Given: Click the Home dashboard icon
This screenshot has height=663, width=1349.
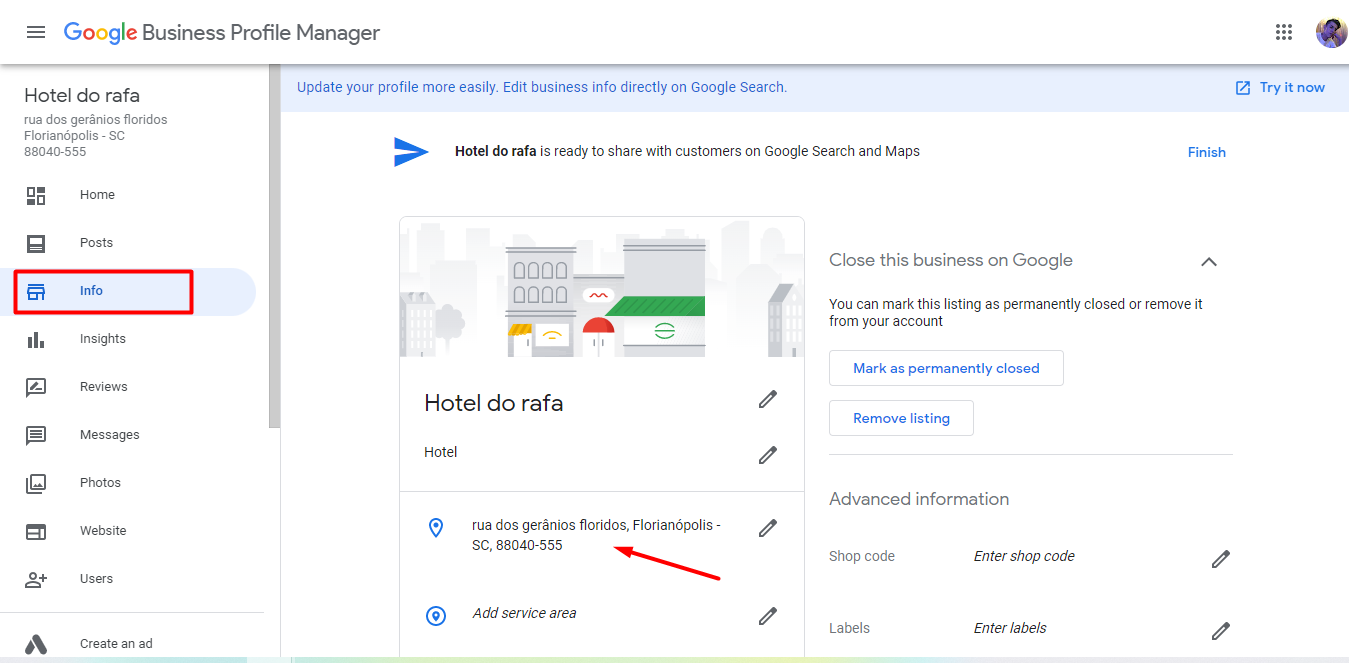Looking at the screenshot, I should point(36,195).
